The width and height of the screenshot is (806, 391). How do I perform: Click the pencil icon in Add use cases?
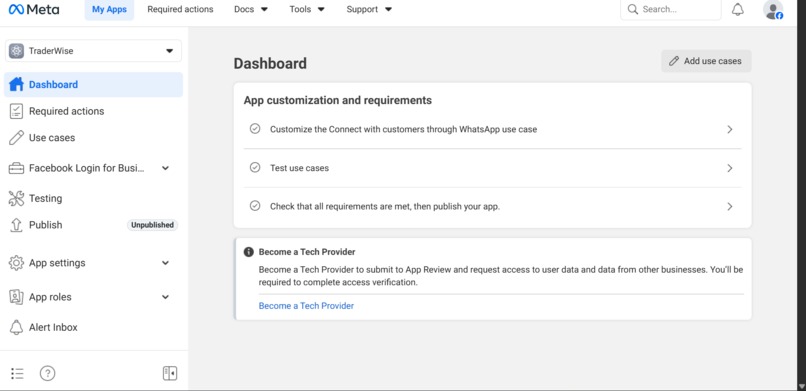(x=674, y=61)
